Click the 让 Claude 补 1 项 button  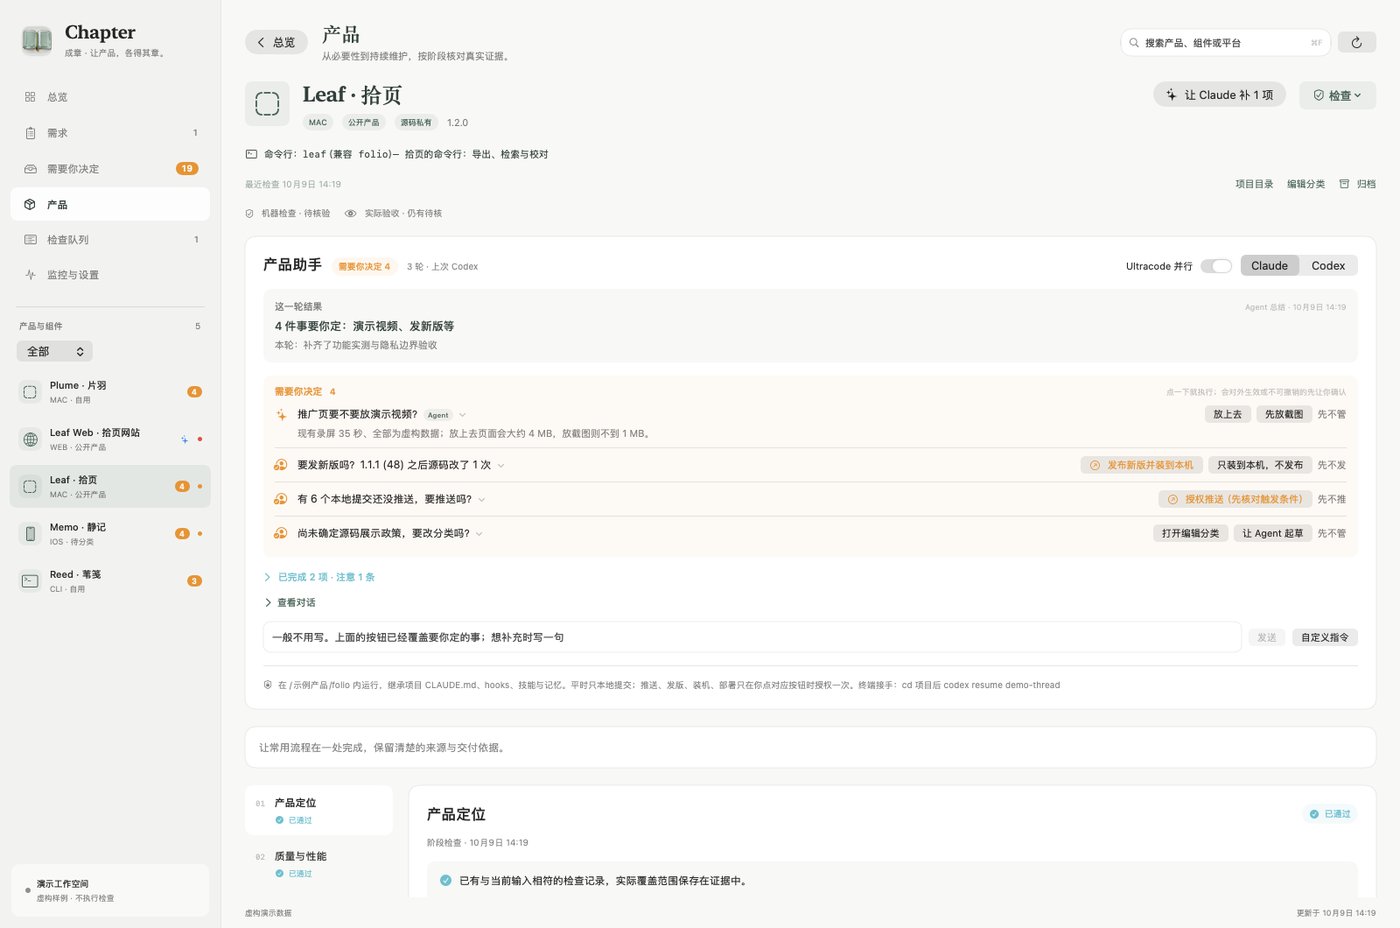coord(1219,95)
